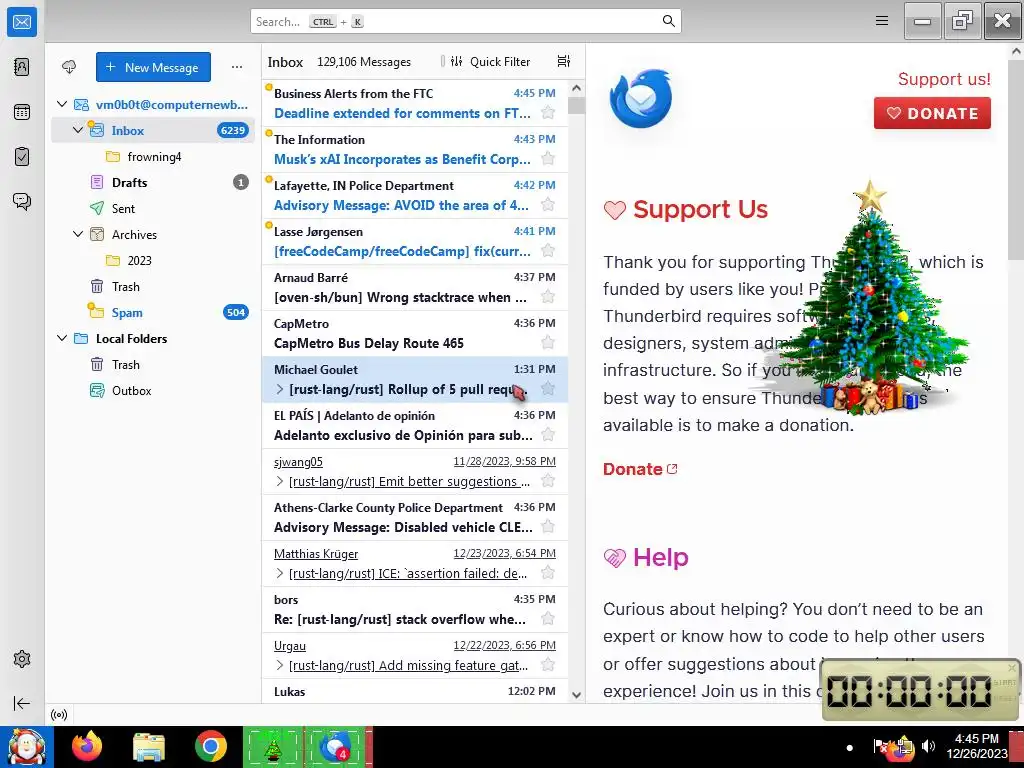Star the Athens-Clarke County Police message

pyautogui.click(x=548, y=527)
